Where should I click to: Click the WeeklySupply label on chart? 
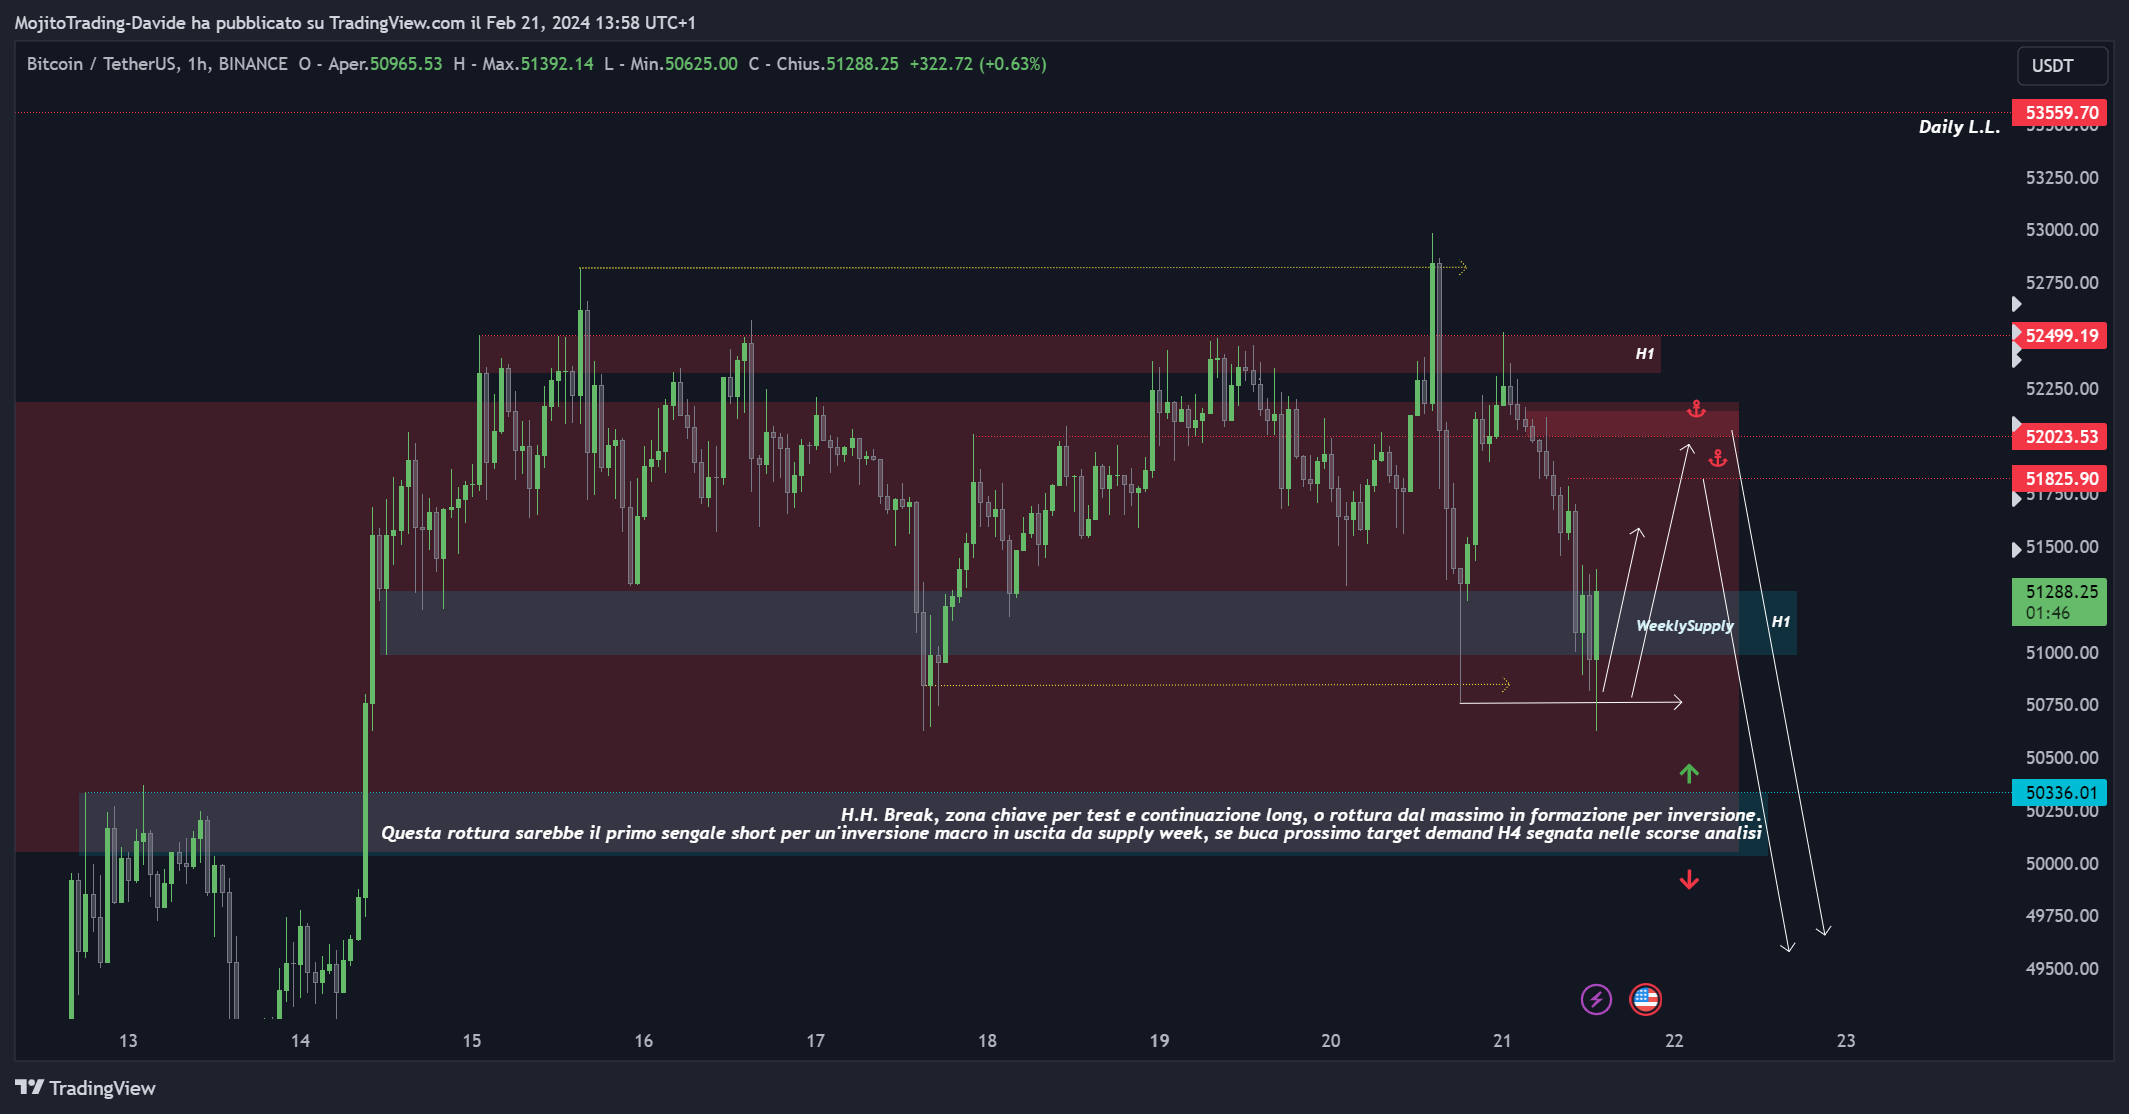[x=1685, y=626]
